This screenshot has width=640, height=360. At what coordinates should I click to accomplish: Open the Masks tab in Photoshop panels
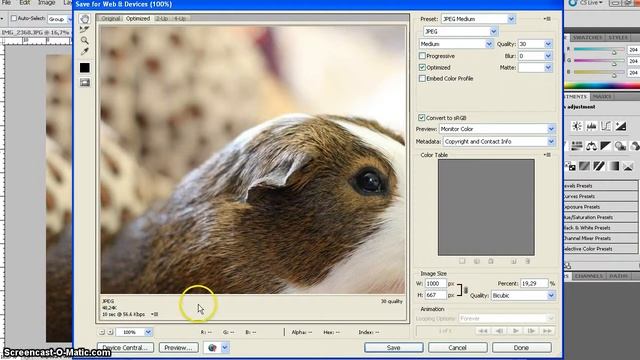(x=602, y=97)
